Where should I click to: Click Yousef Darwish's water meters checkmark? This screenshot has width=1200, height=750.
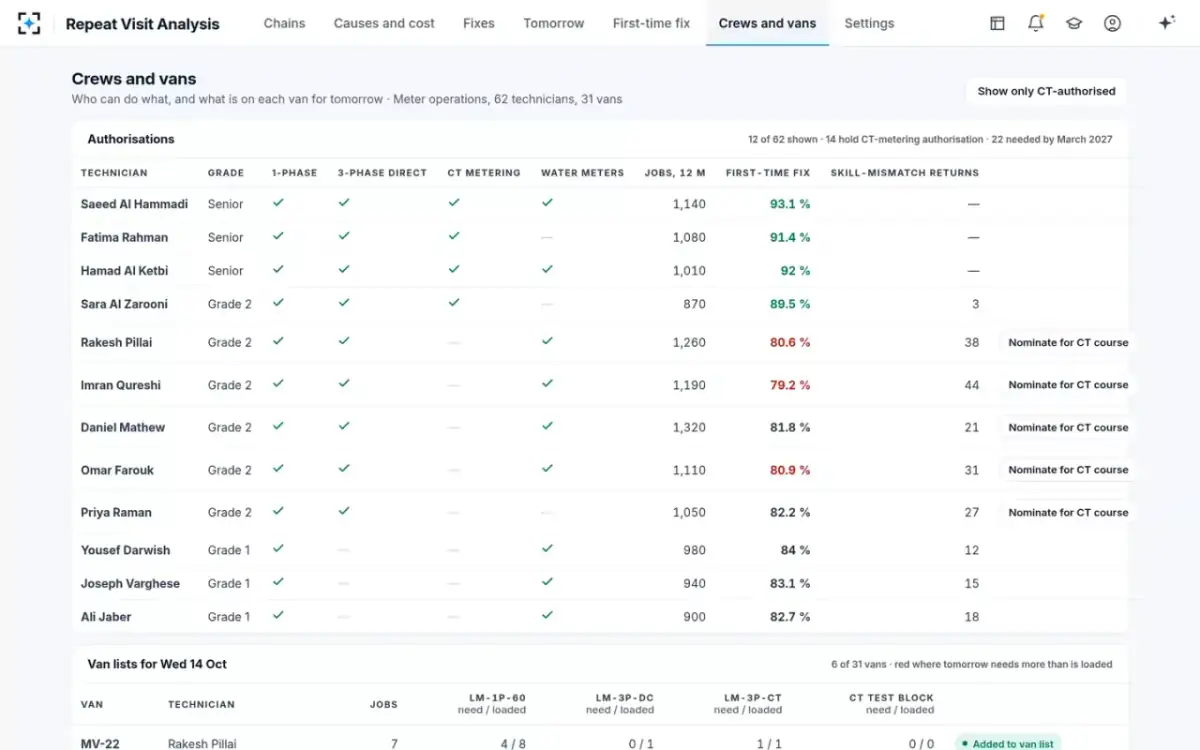[547, 548]
